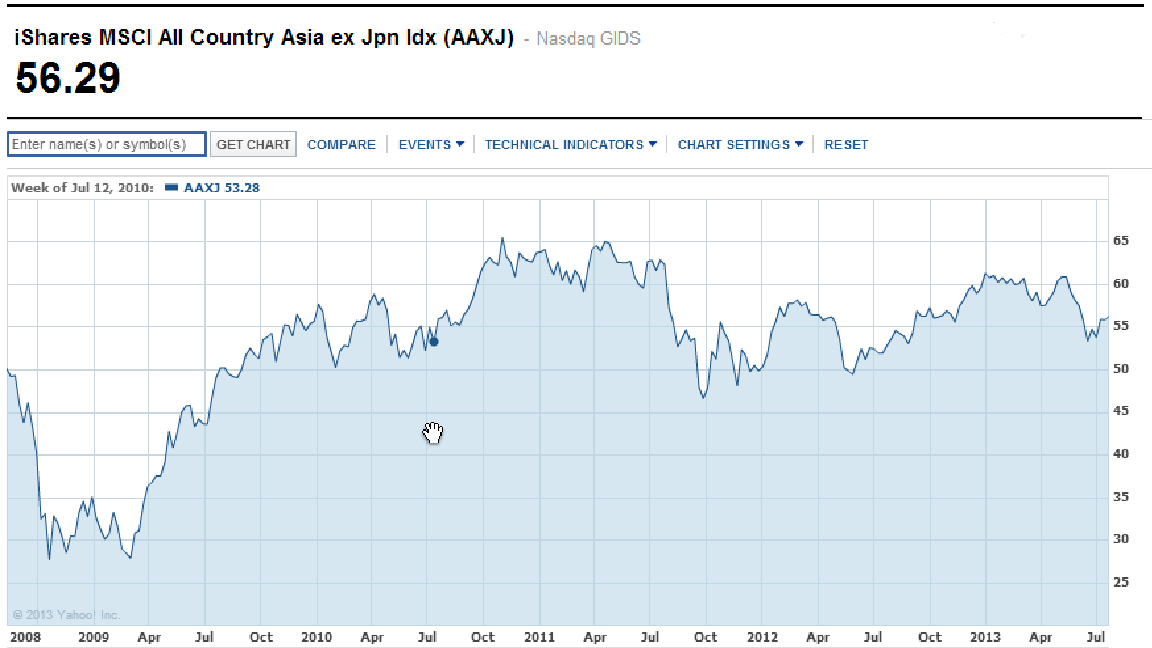Select the 2012 label on the time axis
Viewport: 1152px width, 648px height.
coord(762,637)
